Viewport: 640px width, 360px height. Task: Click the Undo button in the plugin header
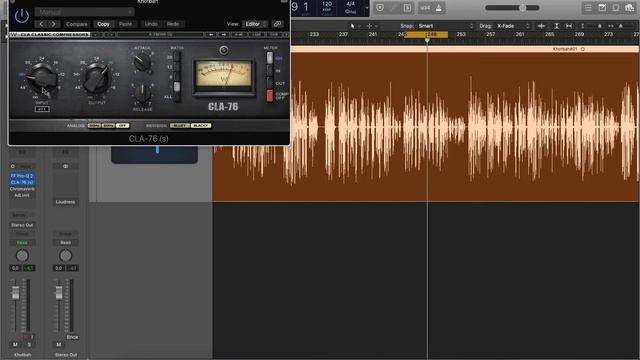(151, 24)
